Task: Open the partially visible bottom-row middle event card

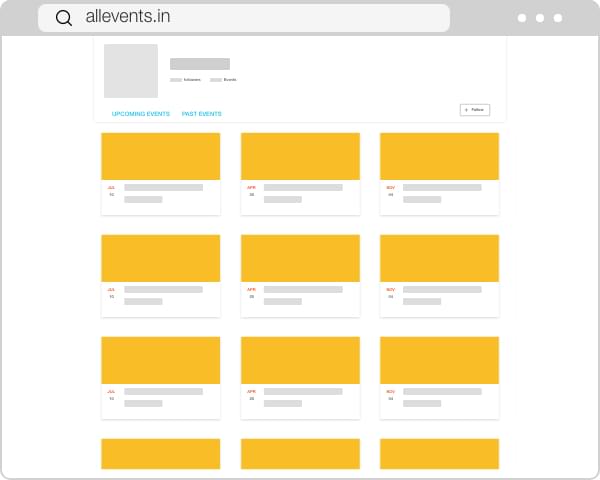Action: coord(300,454)
